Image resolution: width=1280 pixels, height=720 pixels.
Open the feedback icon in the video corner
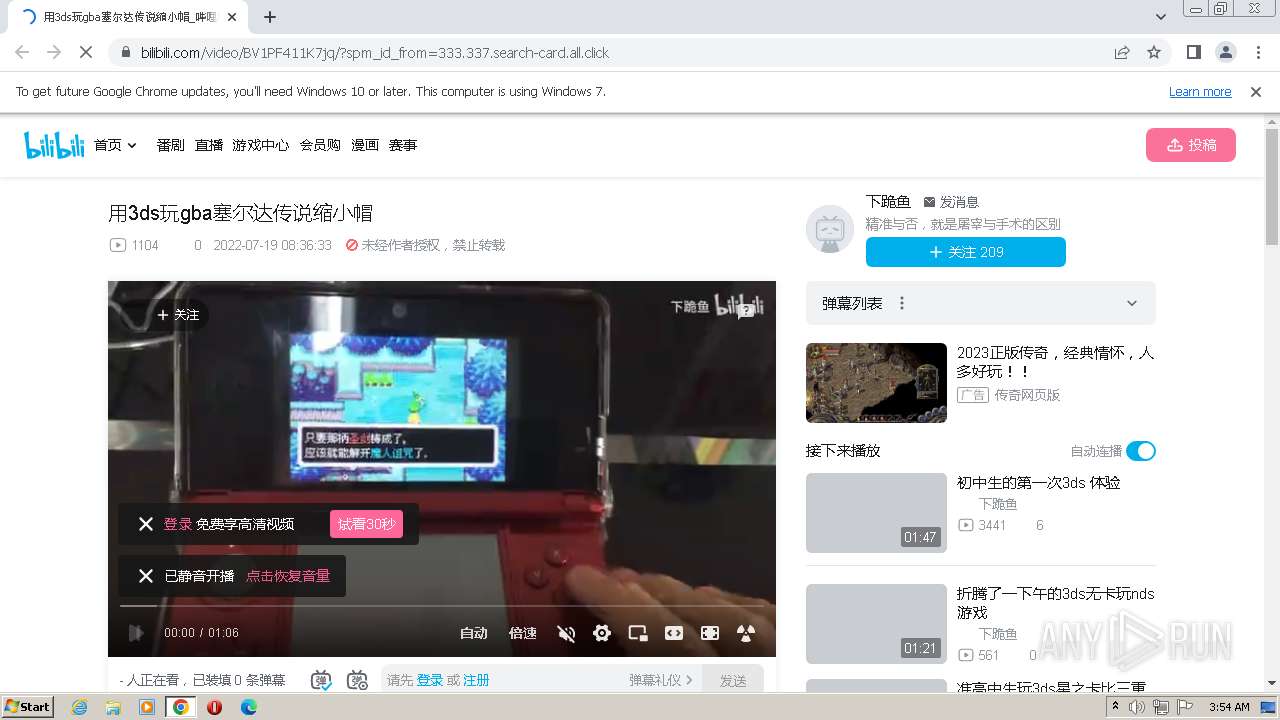point(746,311)
